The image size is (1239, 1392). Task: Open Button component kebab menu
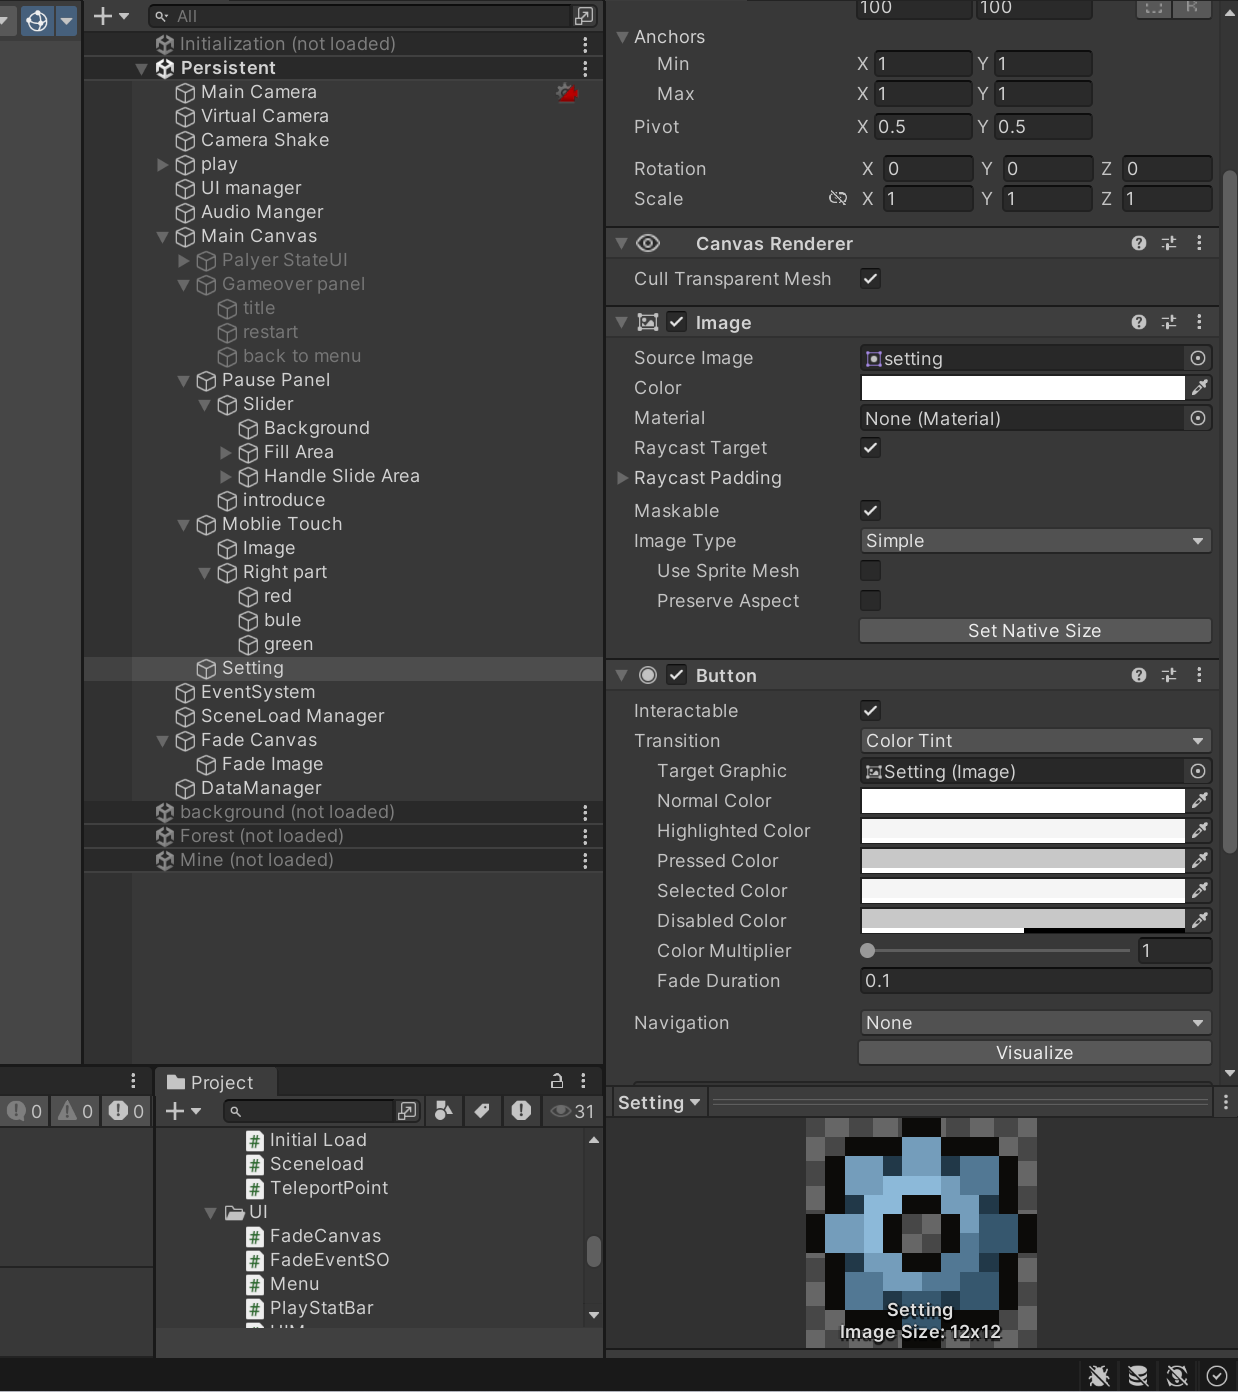click(1199, 675)
